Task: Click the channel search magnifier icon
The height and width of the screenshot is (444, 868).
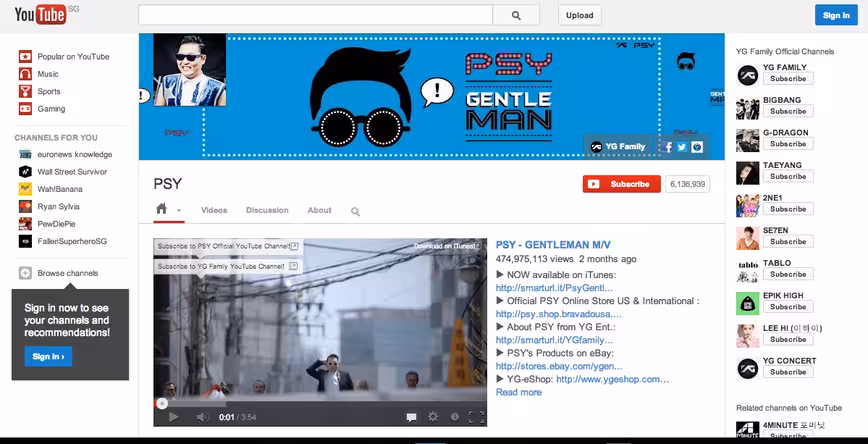Action: click(355, 211)
